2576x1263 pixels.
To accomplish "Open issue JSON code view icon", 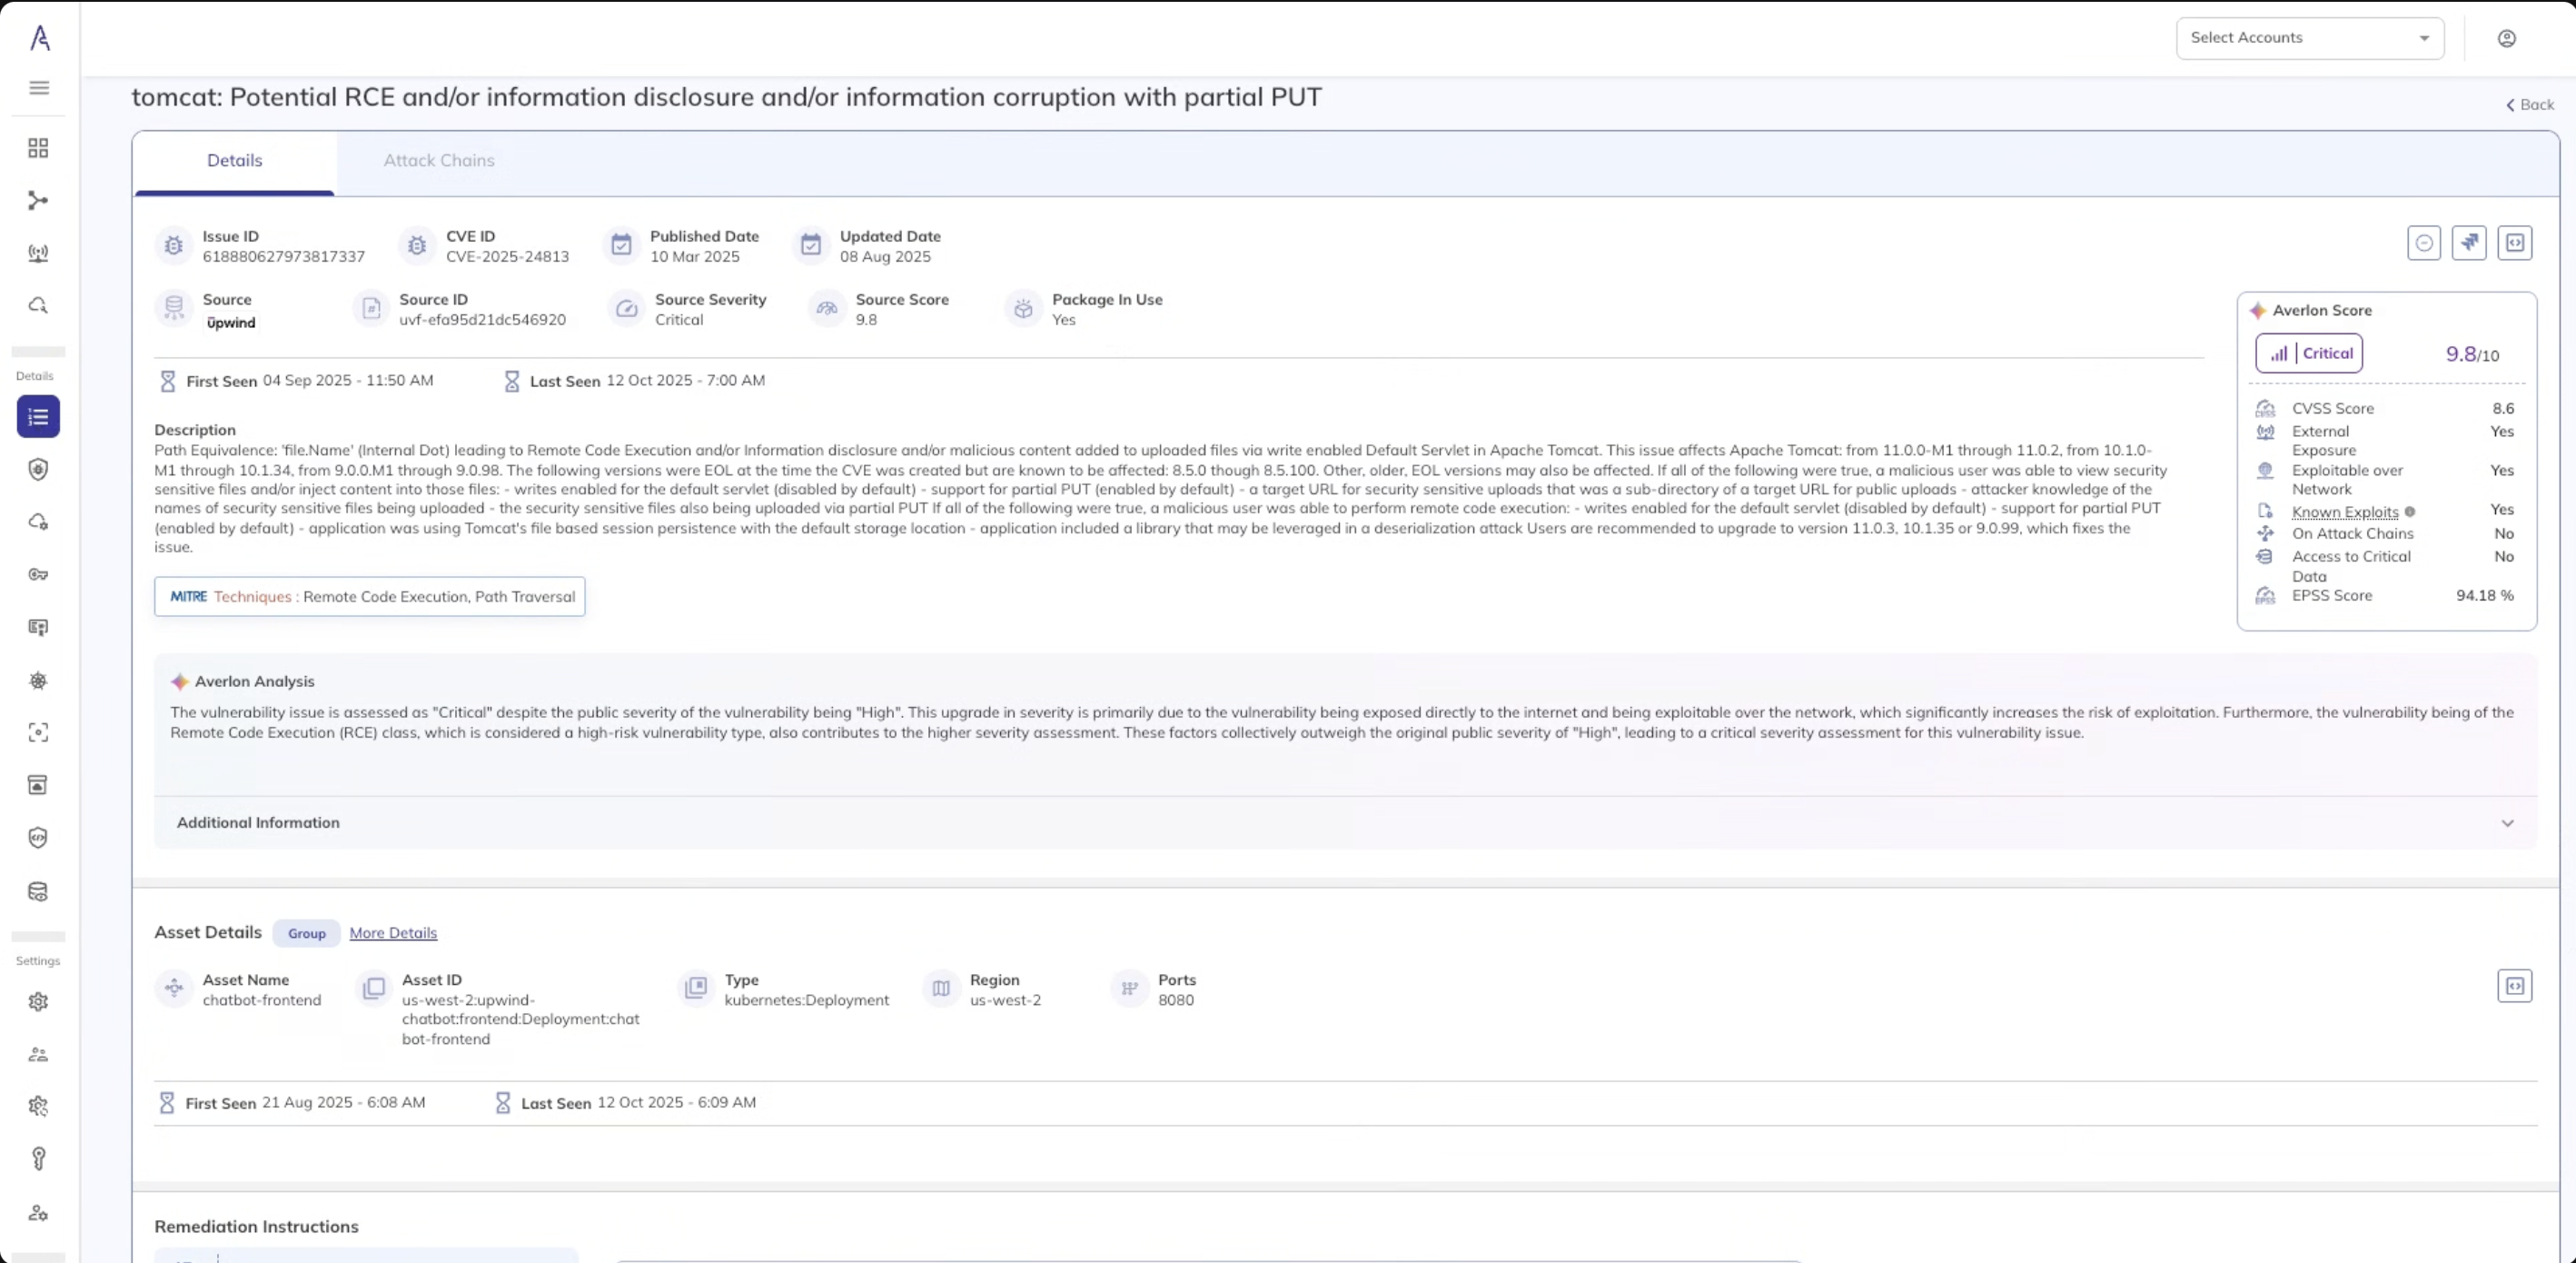I will coord(2514,242).
